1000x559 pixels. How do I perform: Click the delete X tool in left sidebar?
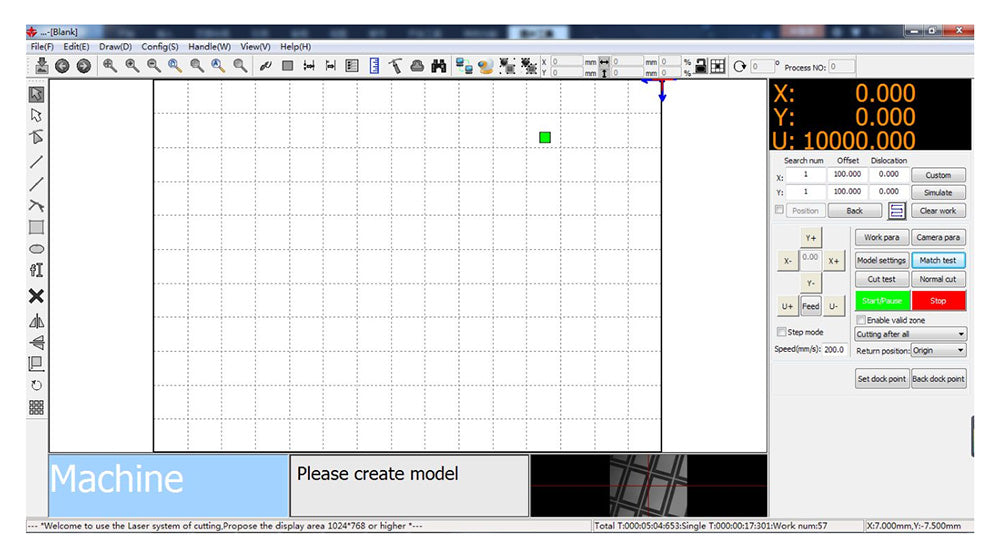(x=36, y=296)
